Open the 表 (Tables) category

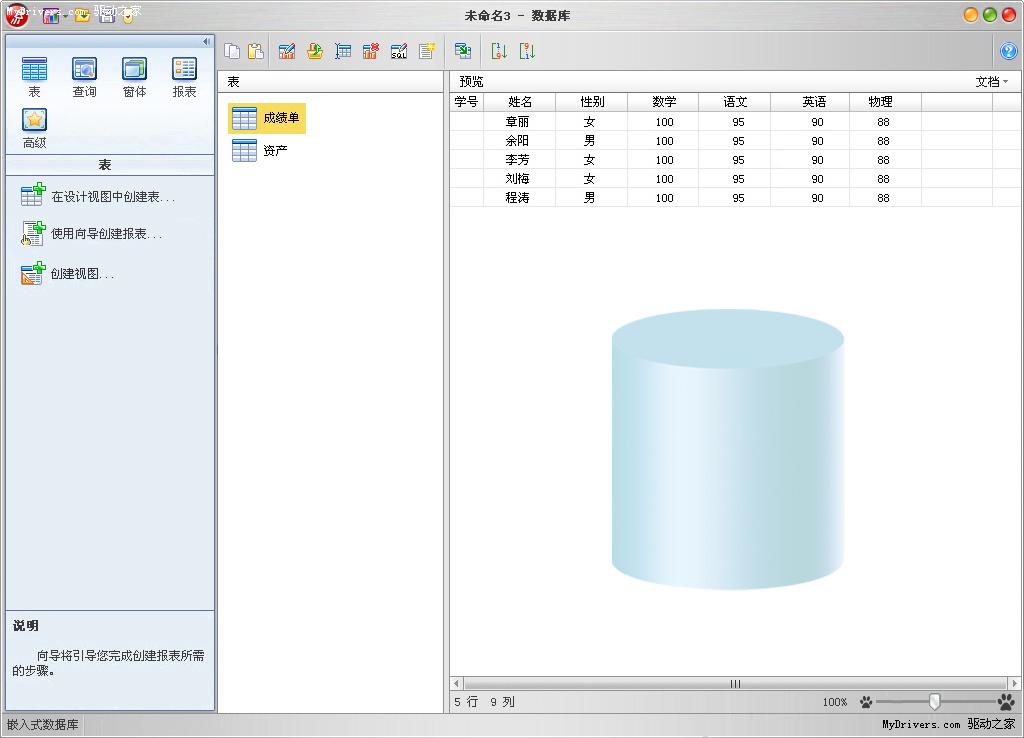pyautogui.click(x=34, y=77)
